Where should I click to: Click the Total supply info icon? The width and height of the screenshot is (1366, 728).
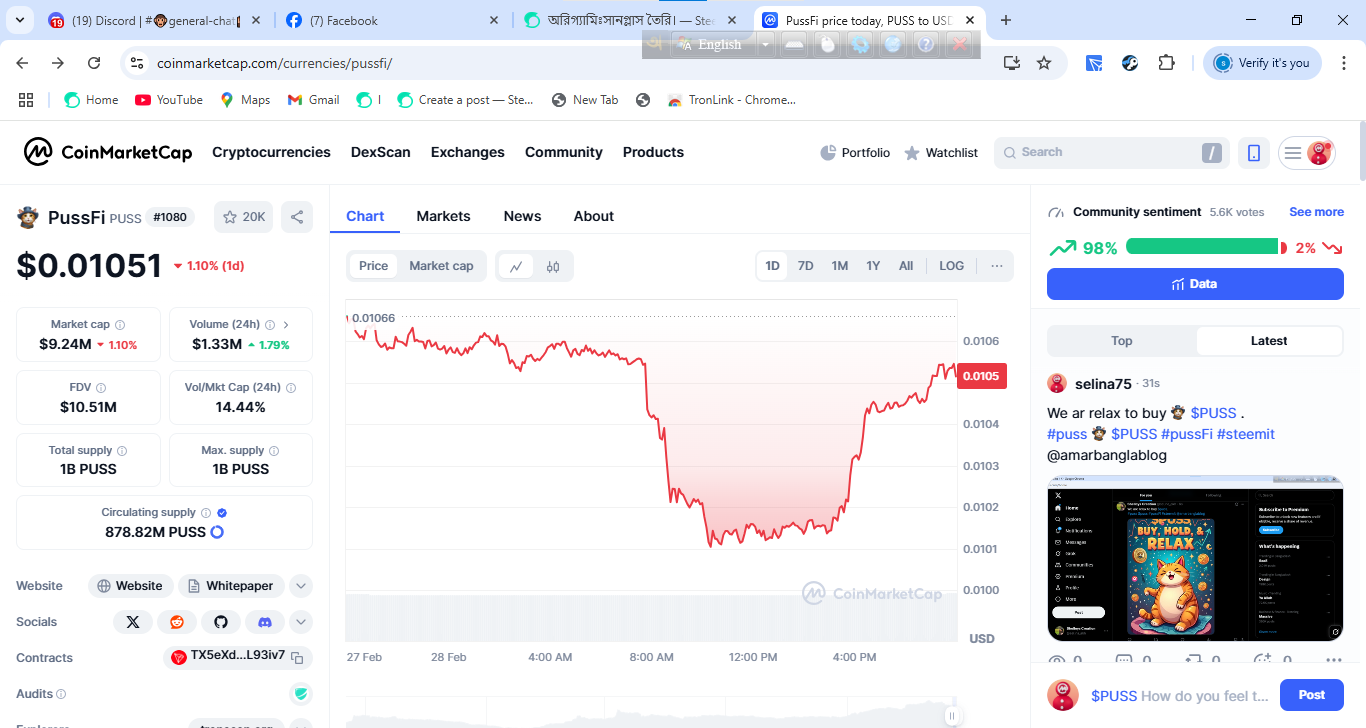click(x=122, y=451)
